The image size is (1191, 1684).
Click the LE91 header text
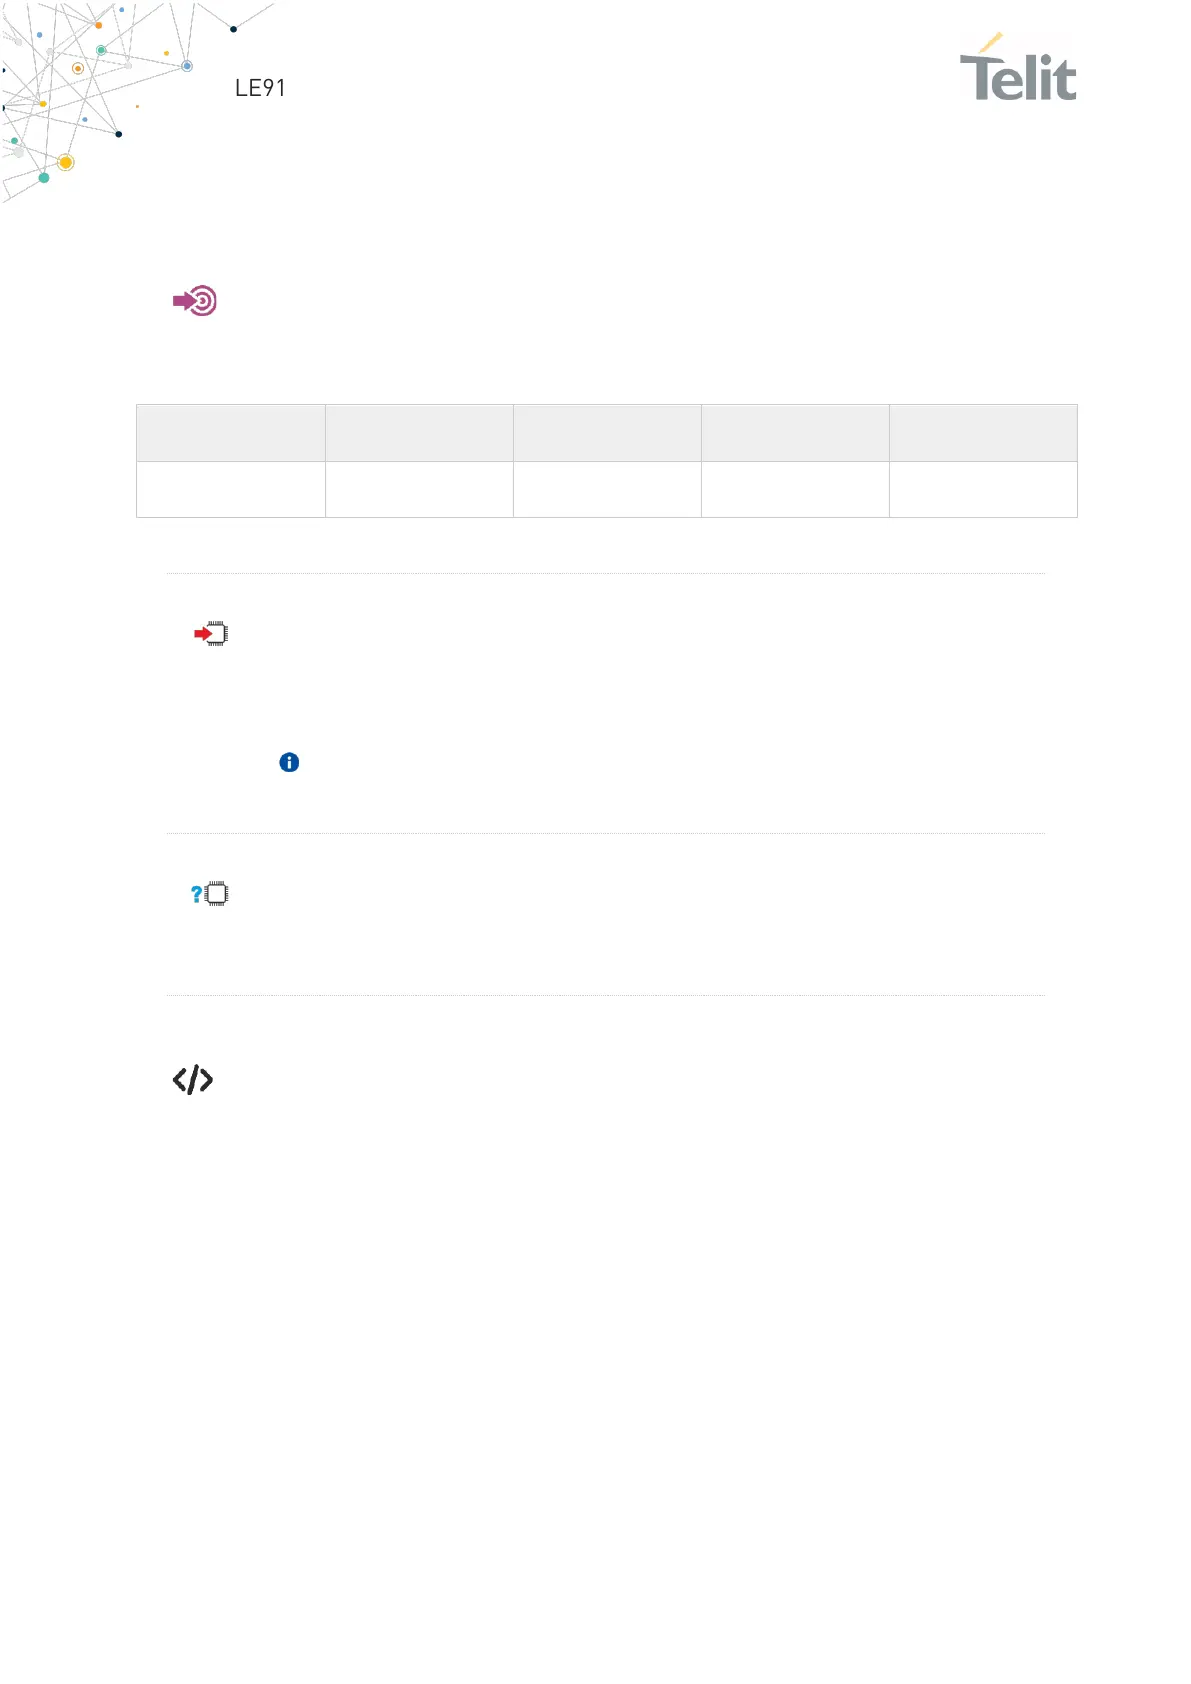pyautogui.click(x=260, y=88)
